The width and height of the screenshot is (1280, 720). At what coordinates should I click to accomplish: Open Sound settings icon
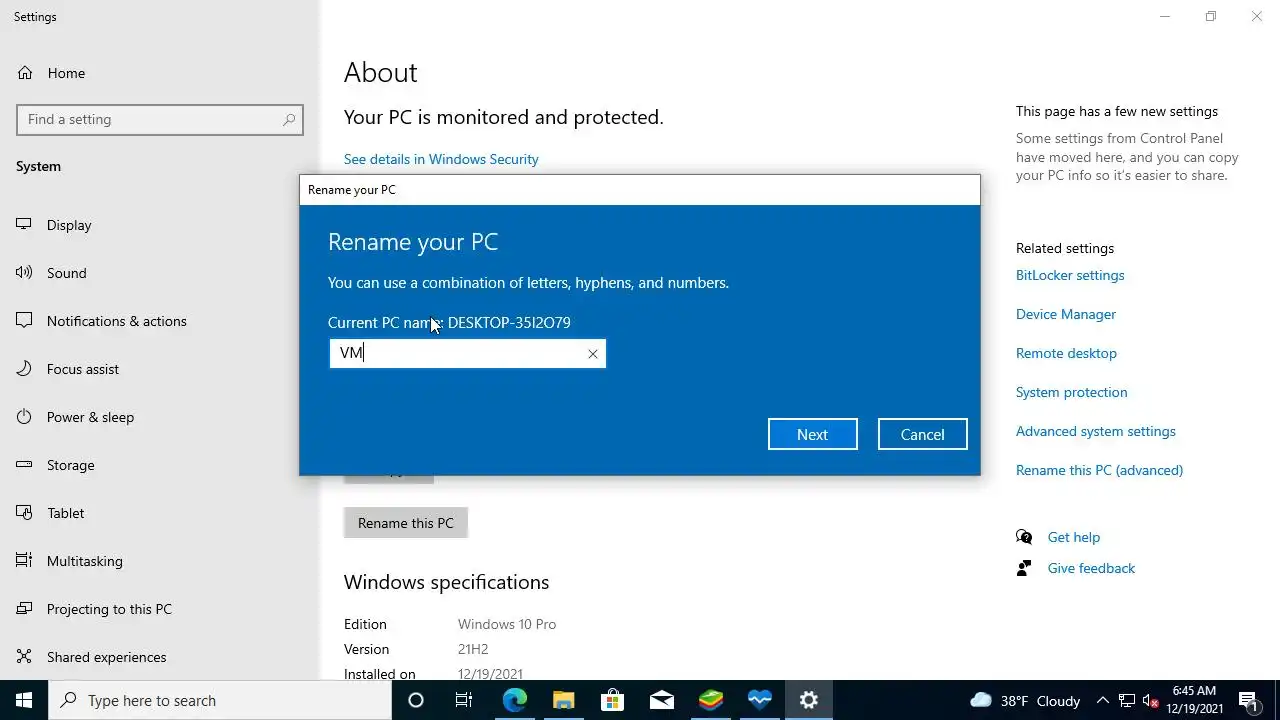[x=24, y=273]
